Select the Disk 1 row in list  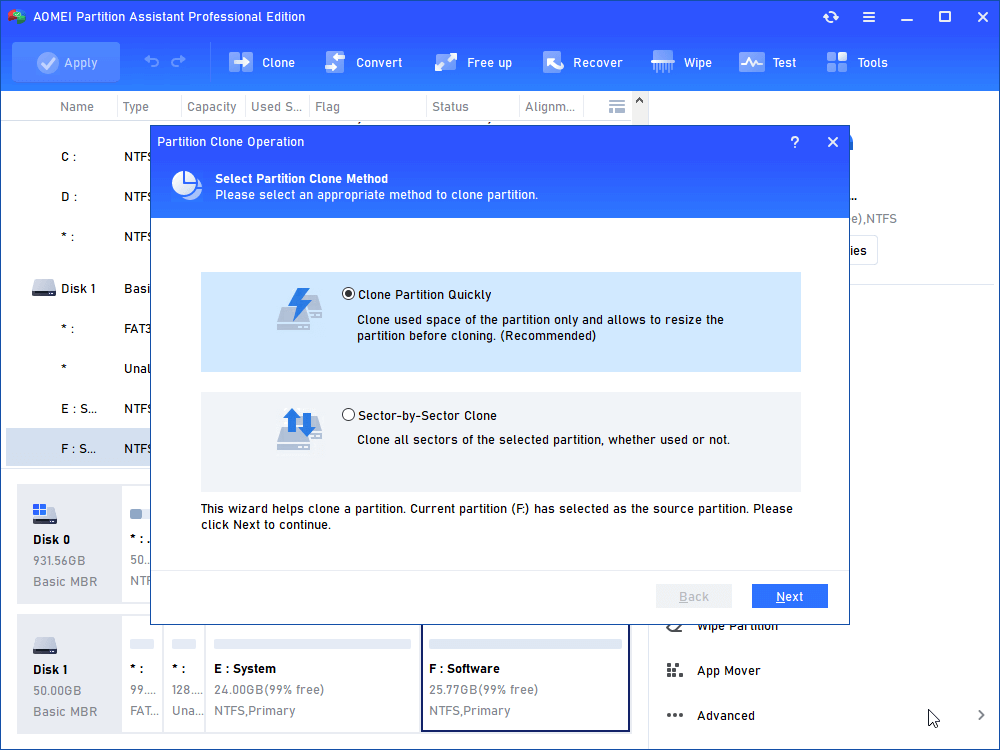pyautogui.click(x=78, y=288)
